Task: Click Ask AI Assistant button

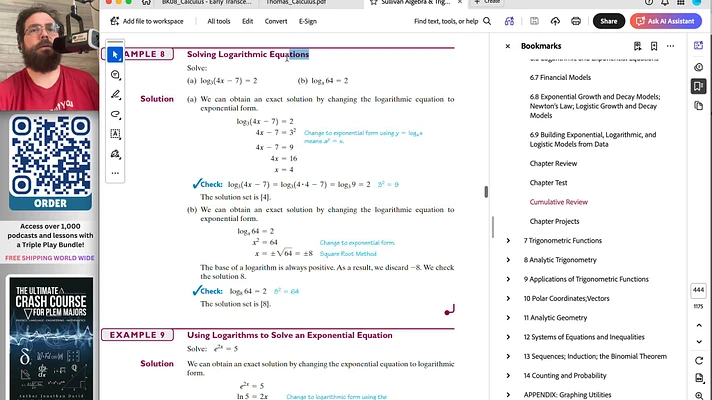Action: [665, 21]
